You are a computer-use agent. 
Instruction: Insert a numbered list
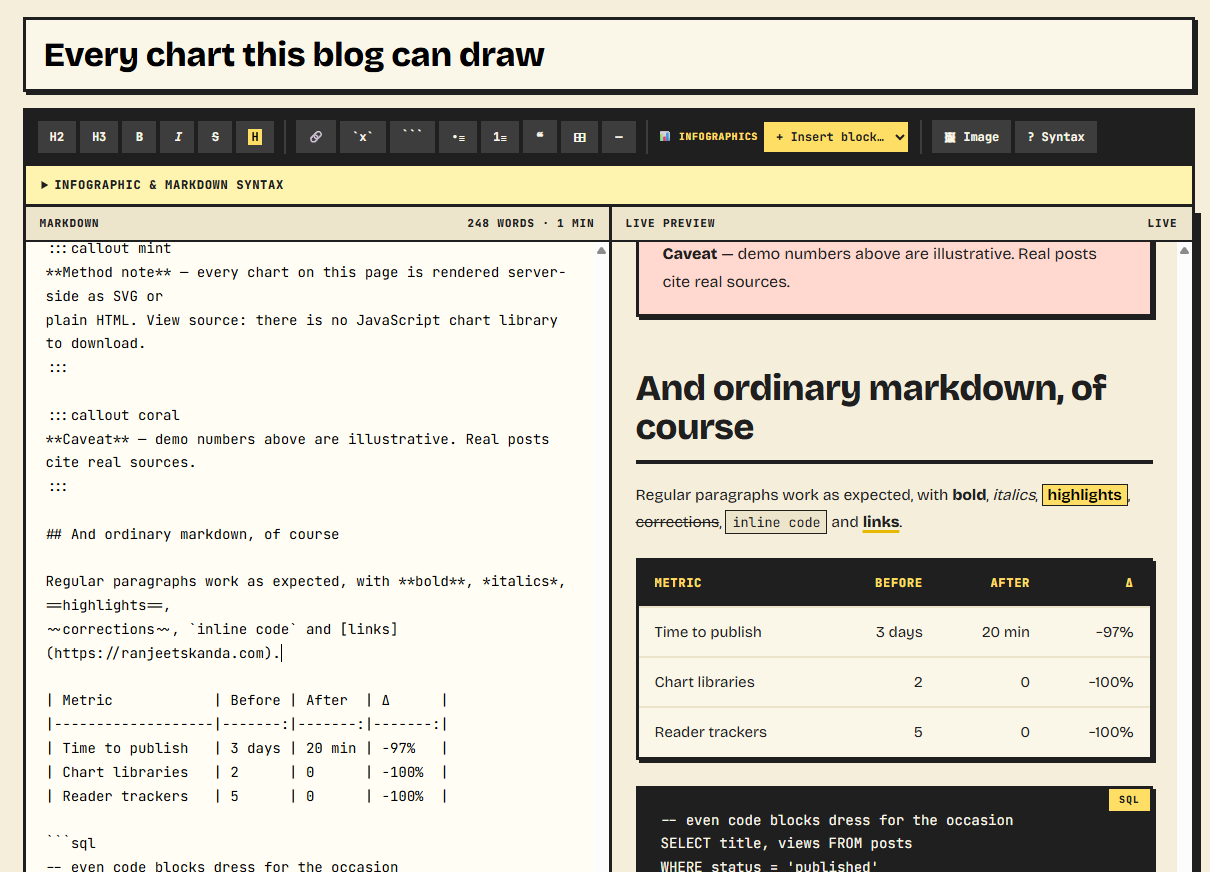[499, 137]
